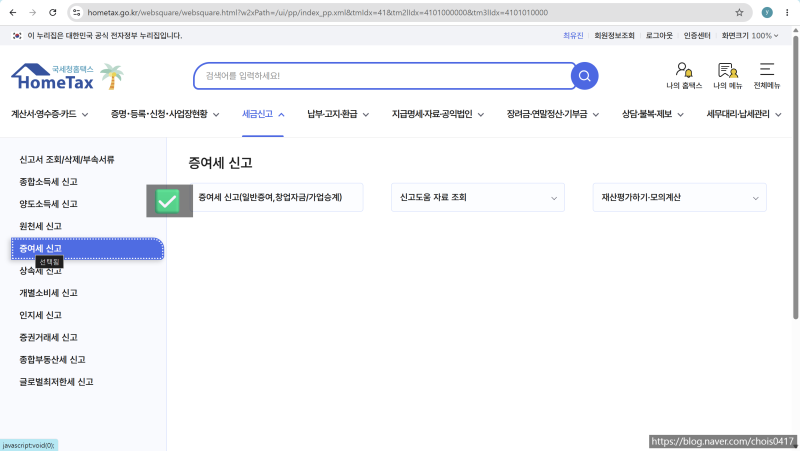This screenshot has height=451, width=800.
Task: Expand 지급명세·자료·공익법인 menu
Action: [437, 114]
